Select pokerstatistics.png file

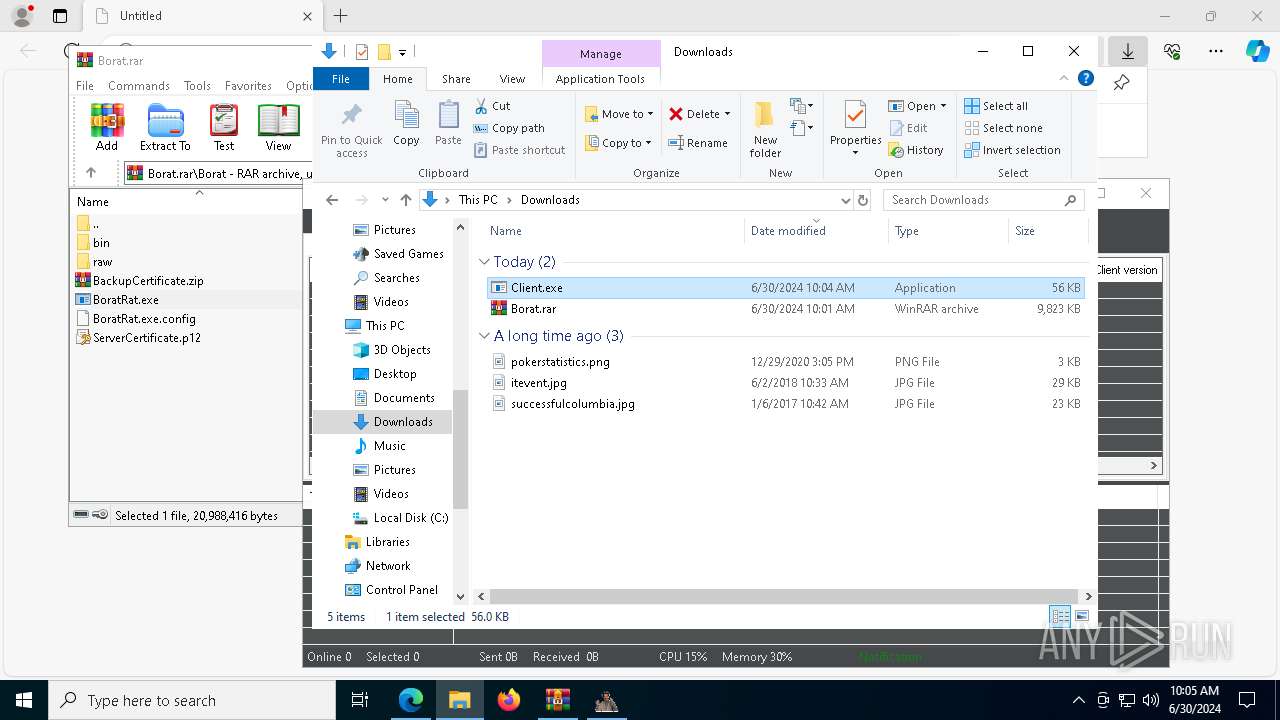tap(785, 362)
